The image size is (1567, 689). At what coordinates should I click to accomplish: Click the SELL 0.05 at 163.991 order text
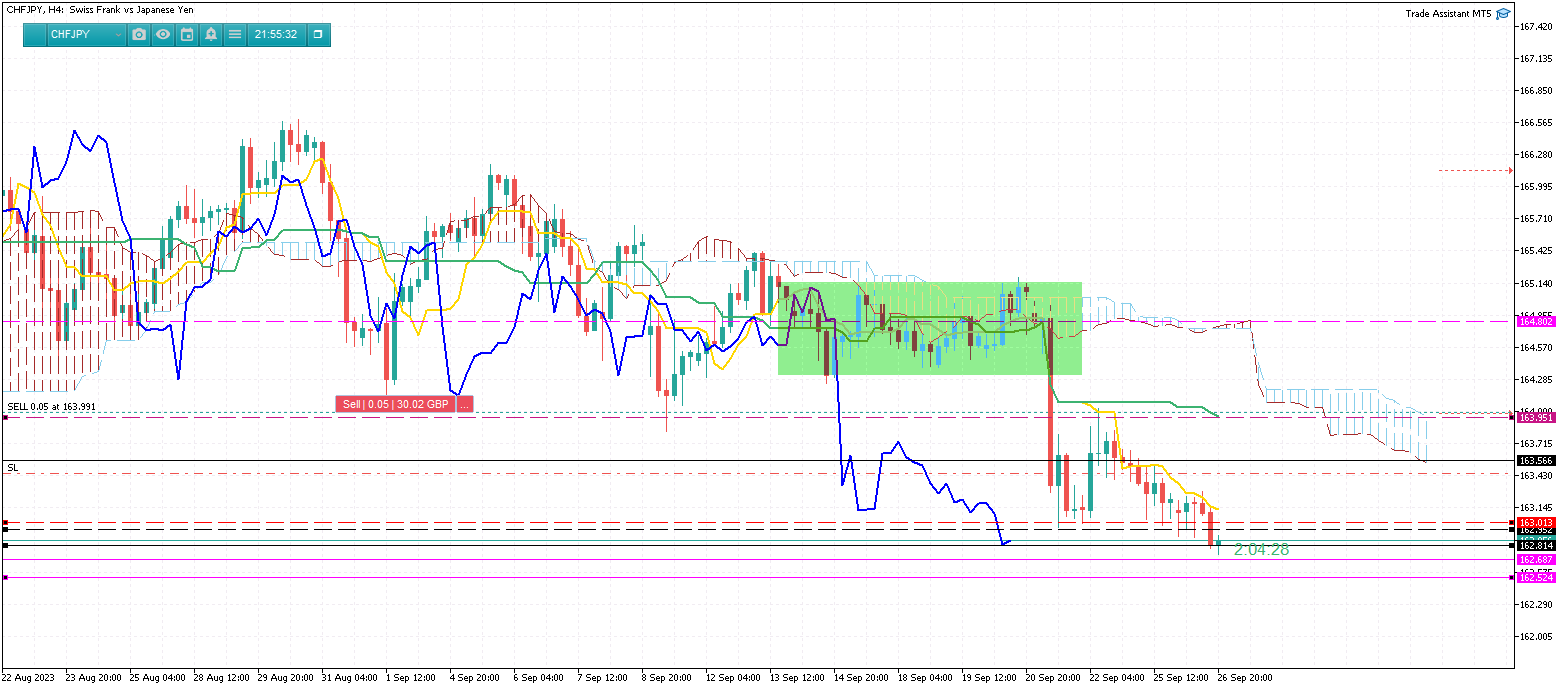[x=52, y=406]
